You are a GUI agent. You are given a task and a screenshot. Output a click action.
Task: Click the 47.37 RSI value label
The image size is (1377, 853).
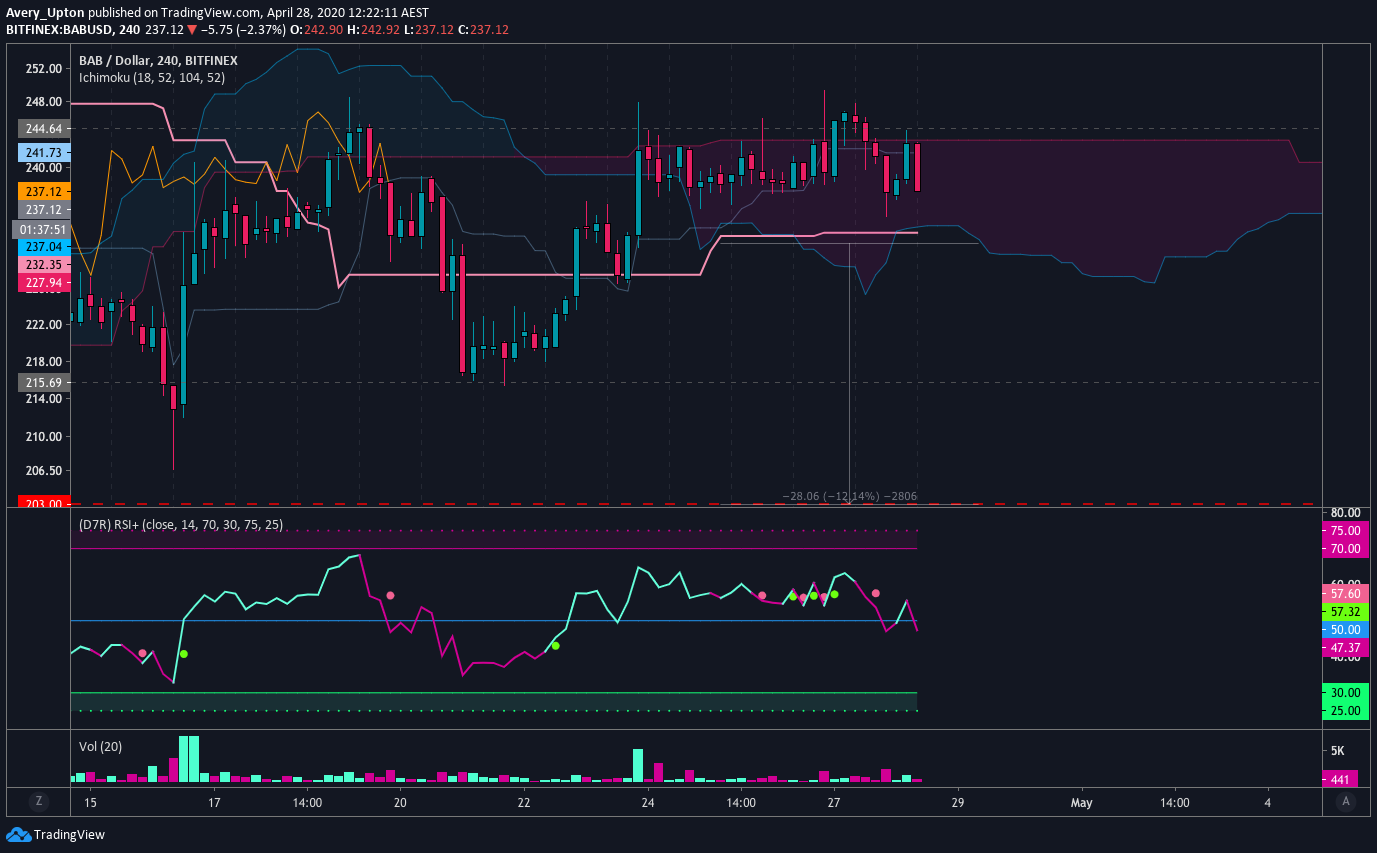tap(1345, 648)
